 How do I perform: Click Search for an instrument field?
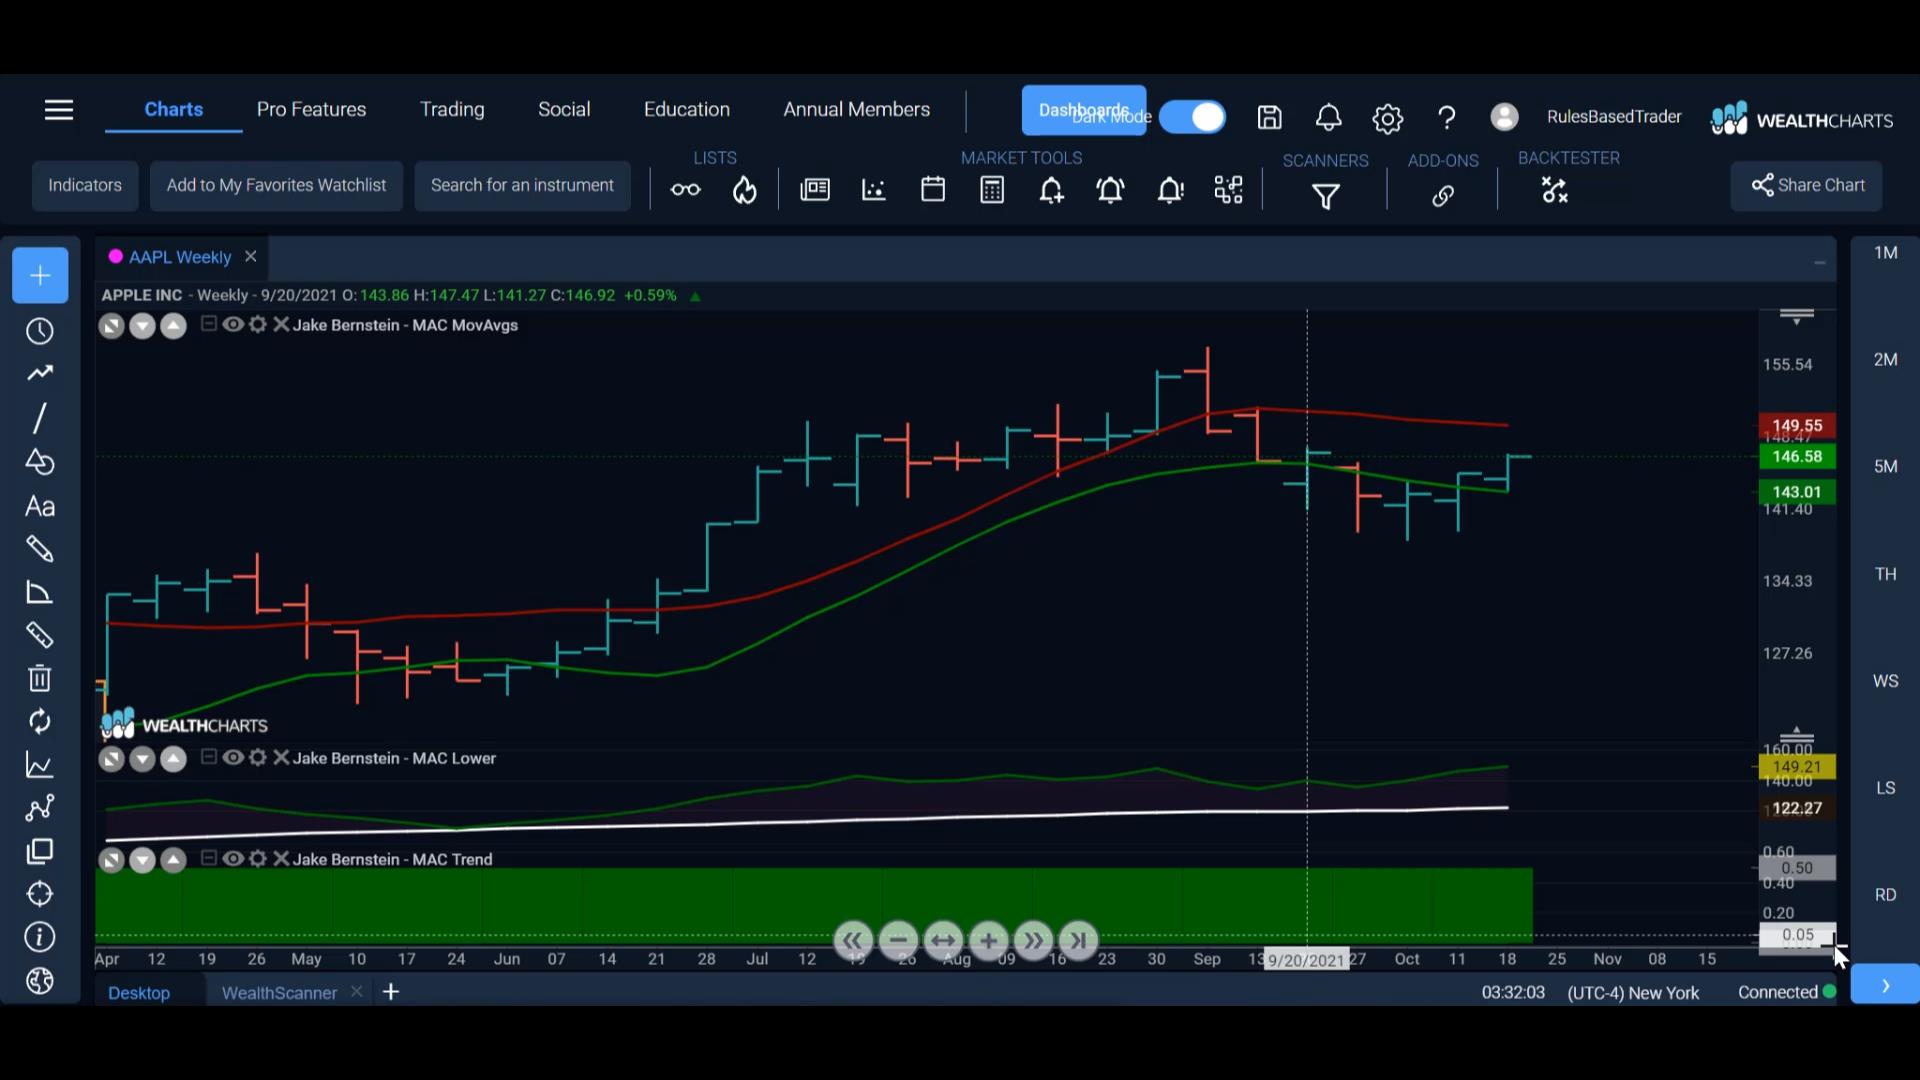pos(522,185)
